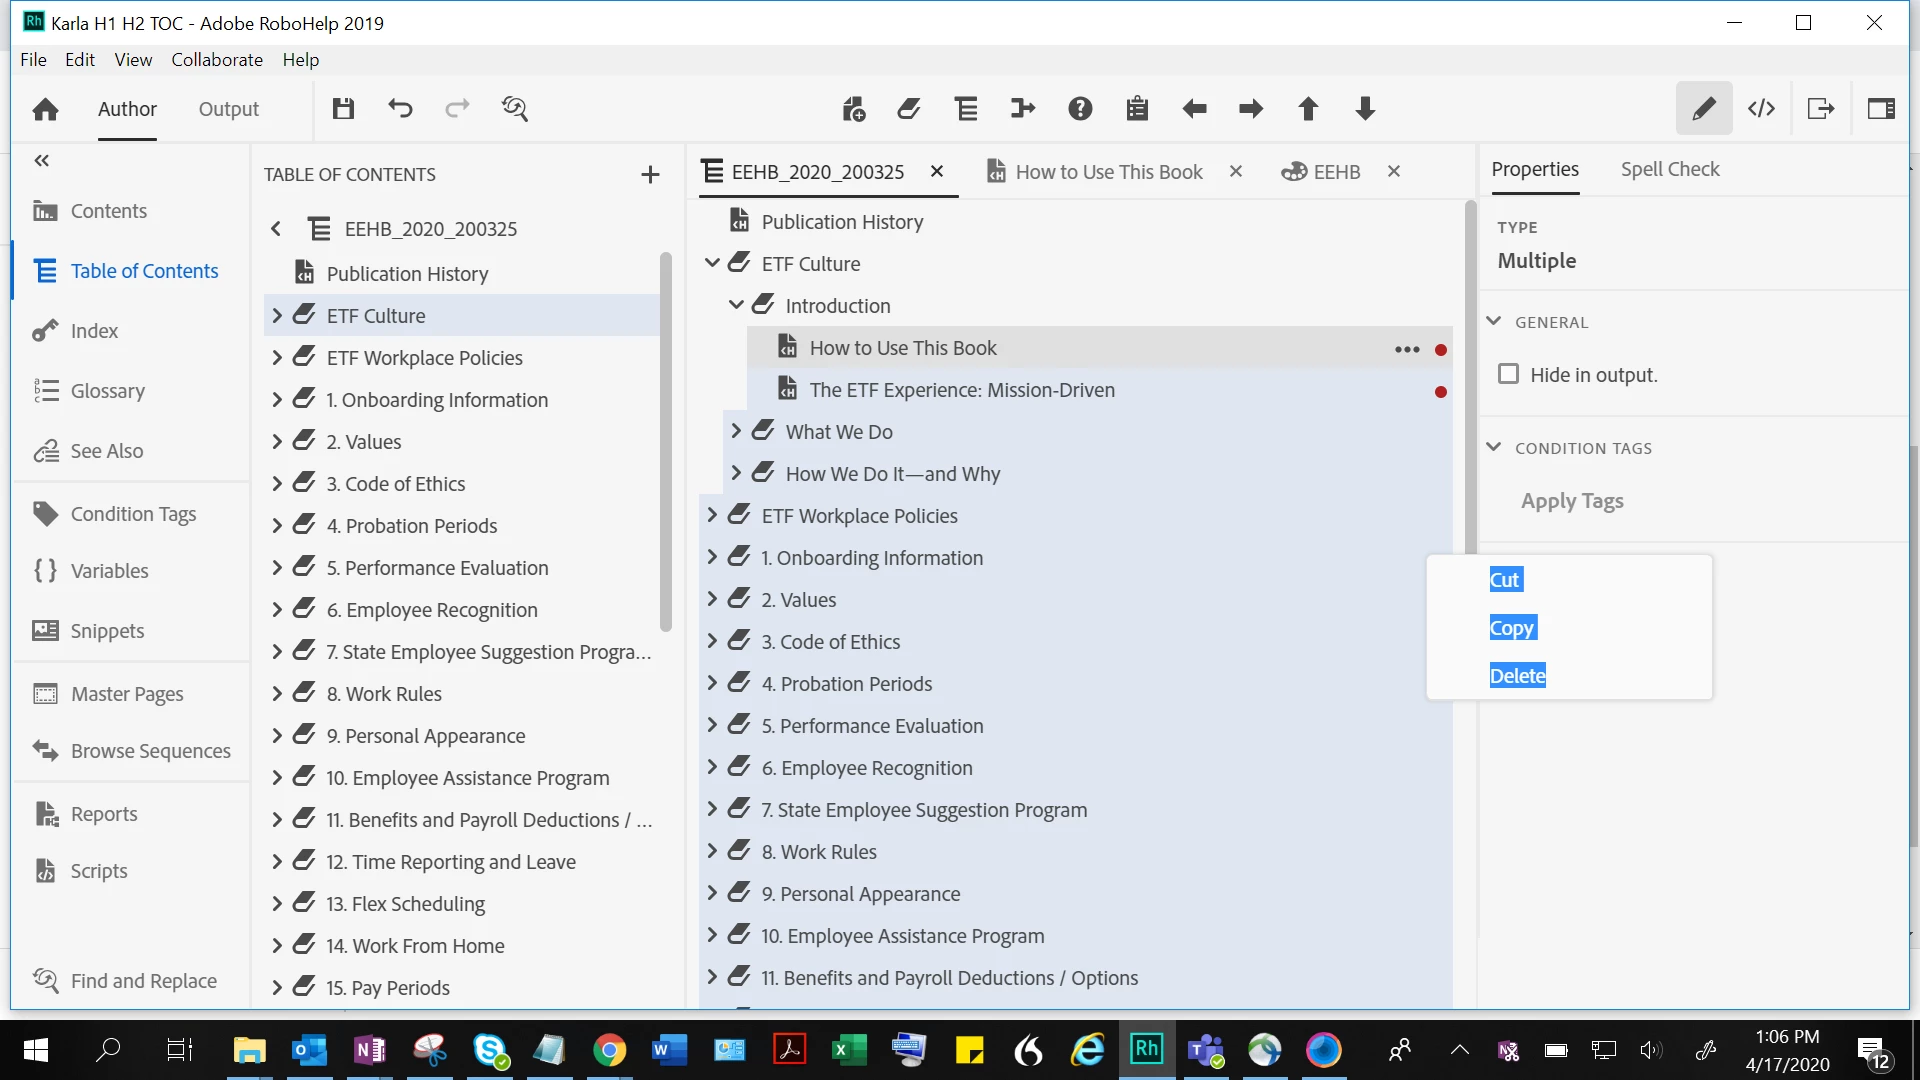Check the Hide in output checkbox
Screen dimensions: 1920x1080
point(1508,374)
